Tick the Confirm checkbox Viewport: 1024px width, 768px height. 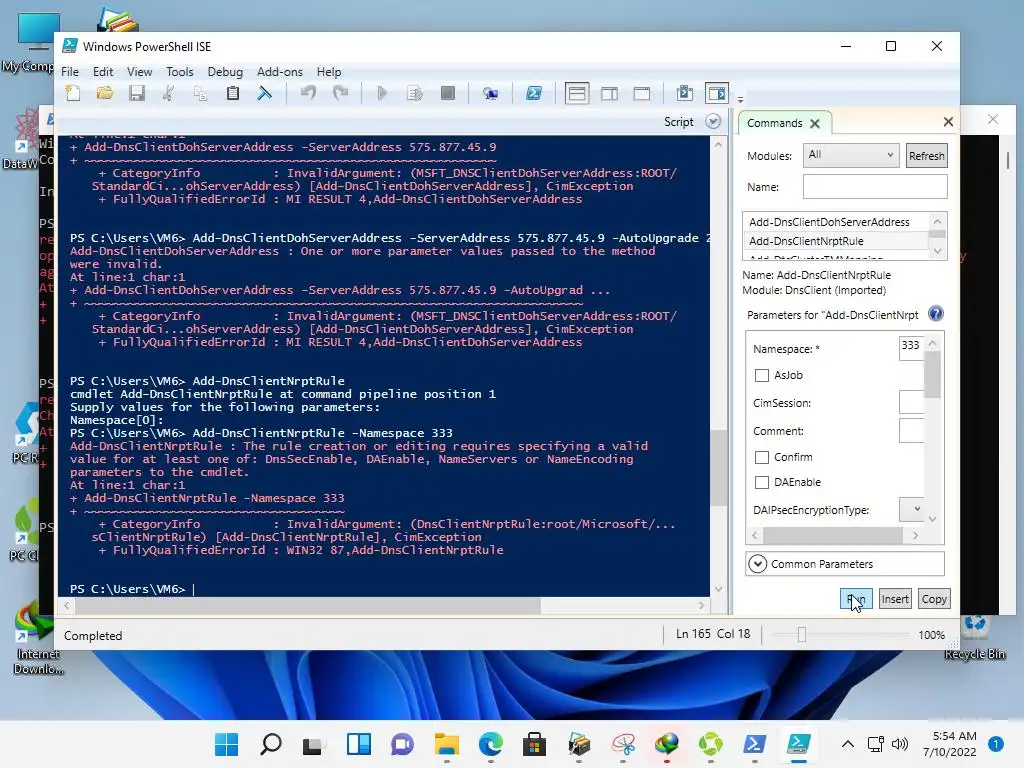point(761,457)
